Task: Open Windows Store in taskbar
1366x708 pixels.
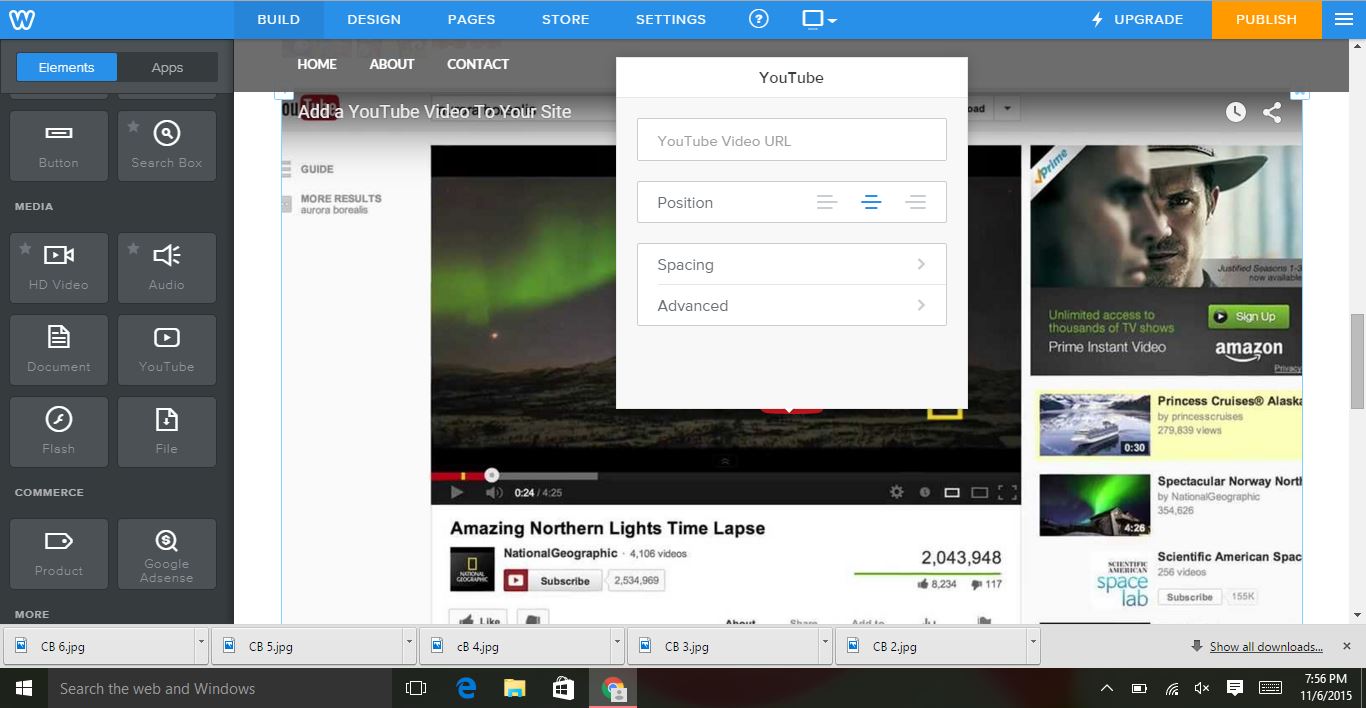Action: pyautogui.click(x=563, y=688)
